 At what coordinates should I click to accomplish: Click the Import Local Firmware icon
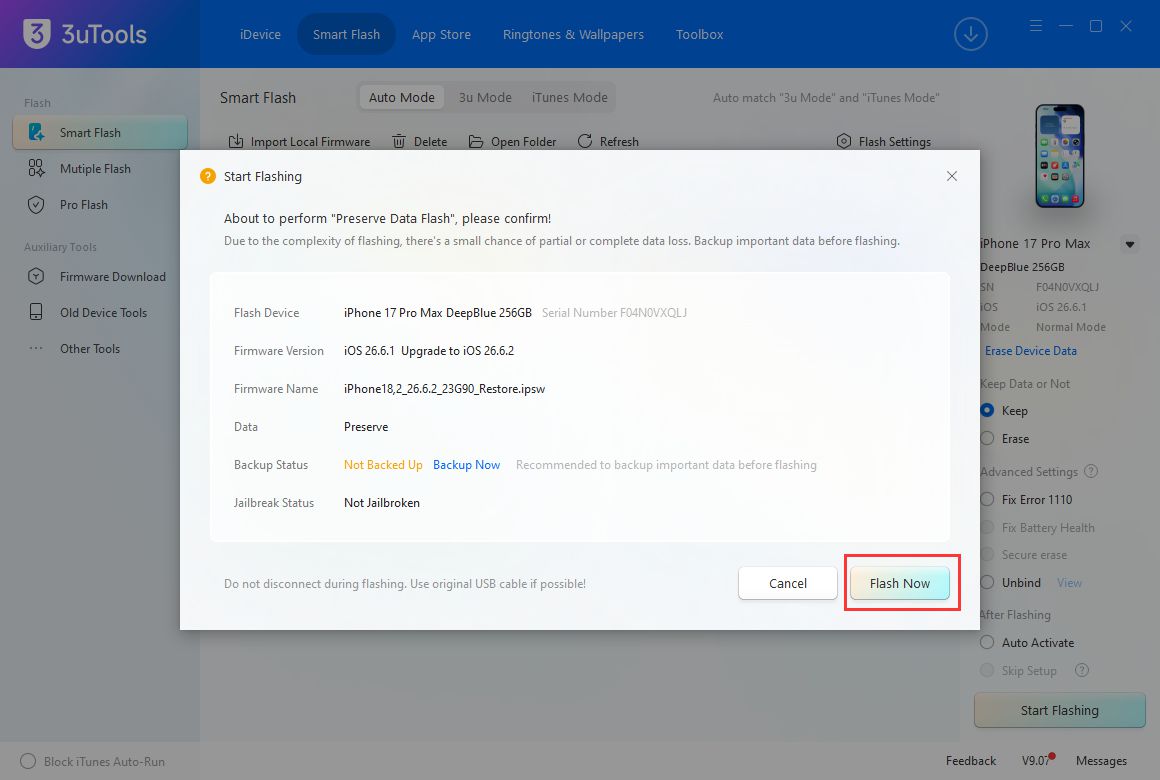(236, 141)
